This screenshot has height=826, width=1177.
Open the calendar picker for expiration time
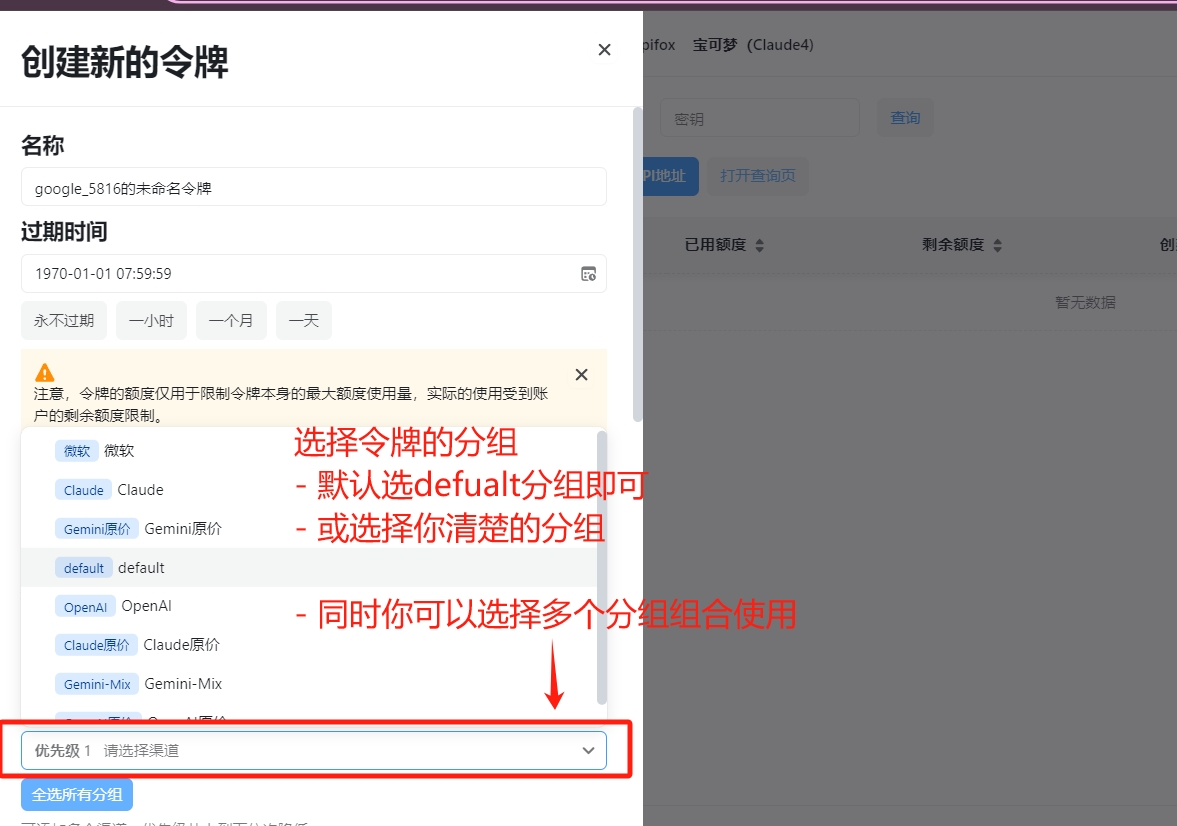tap(589, 274)
